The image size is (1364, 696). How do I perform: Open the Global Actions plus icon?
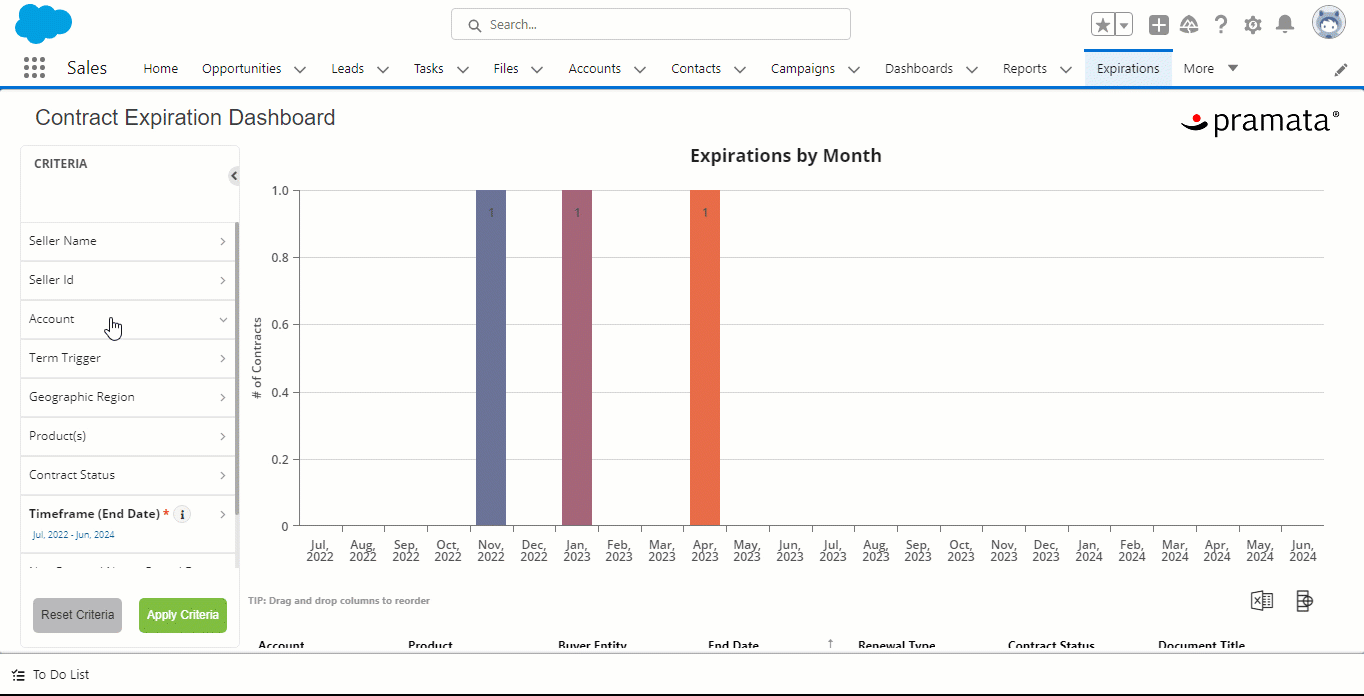point(1158,25)
